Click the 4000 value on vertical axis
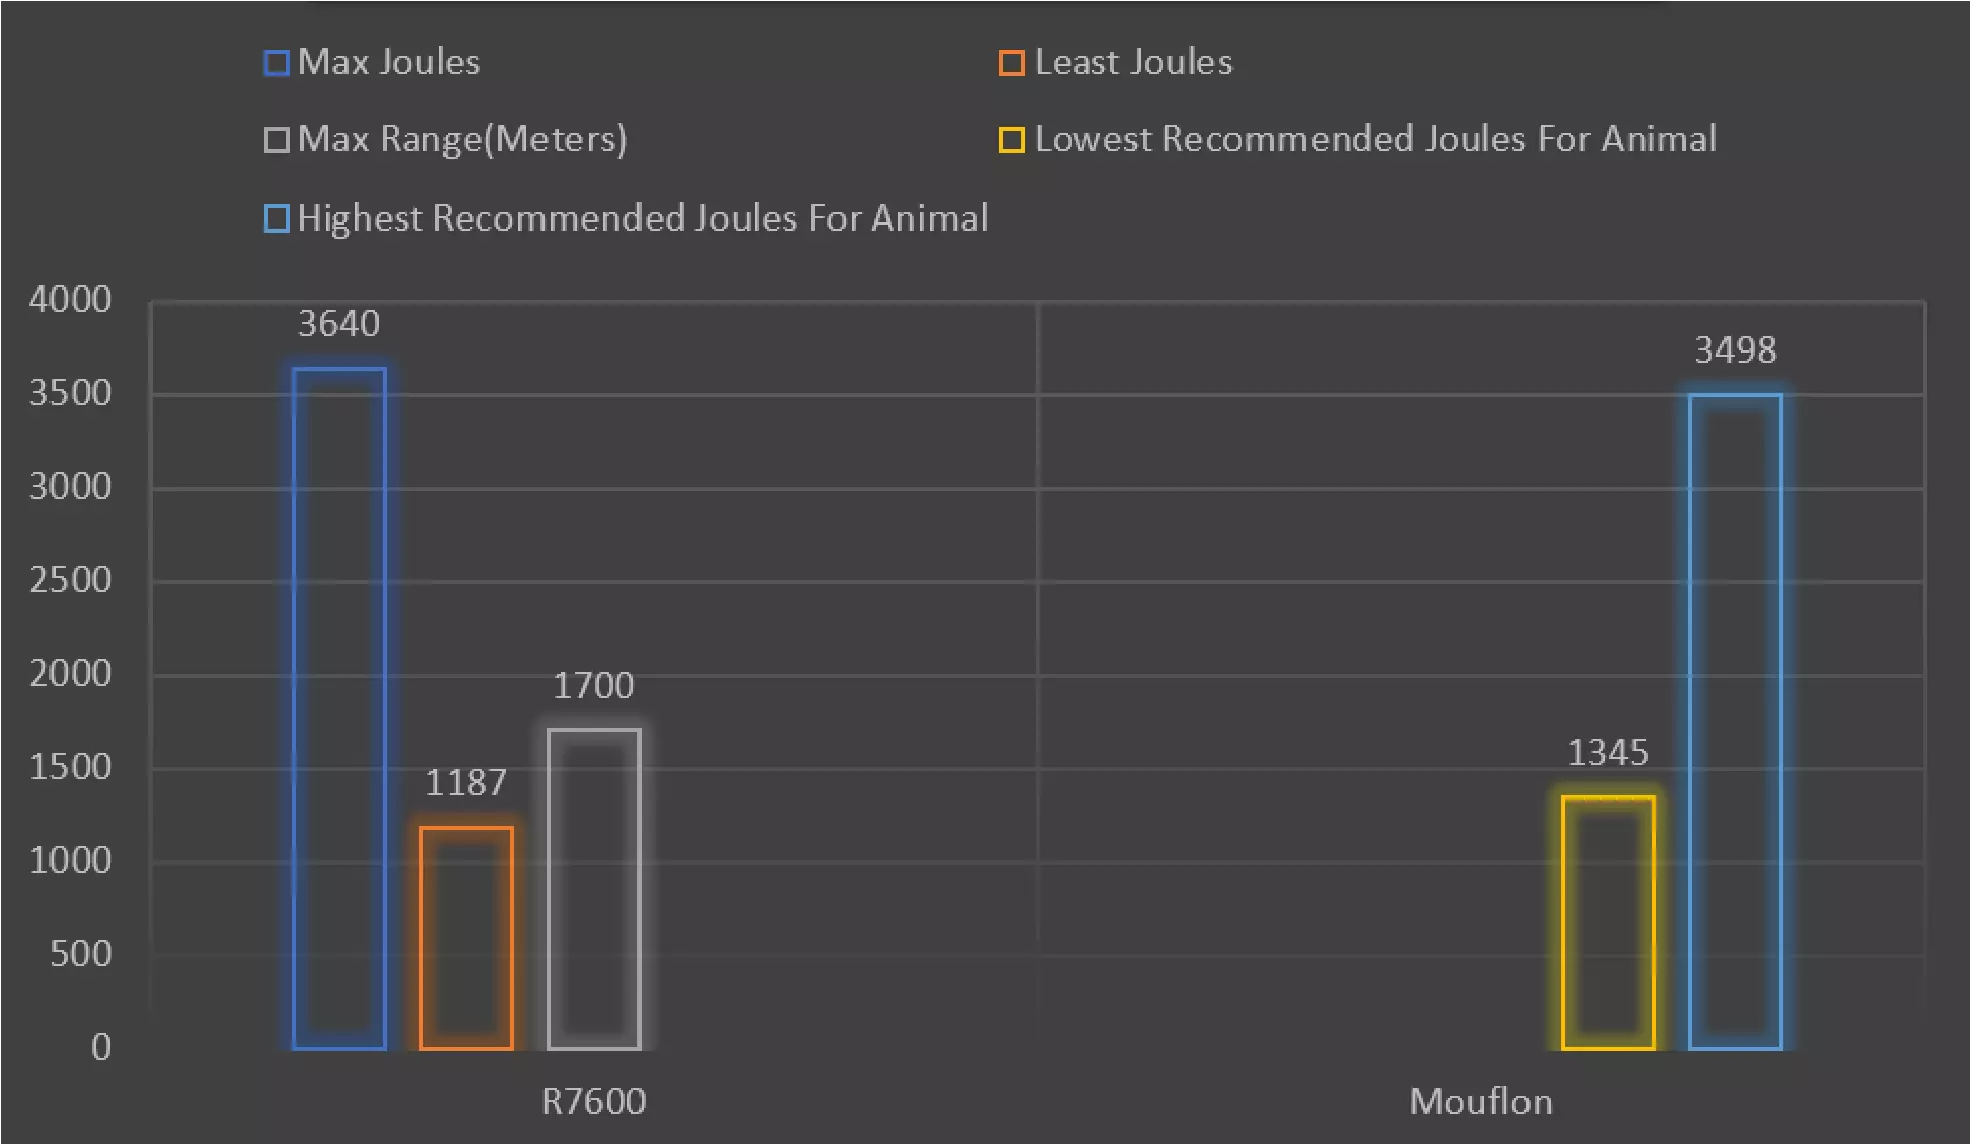This screenshot has height=1144, width=1970. click(x=70, y=299)
